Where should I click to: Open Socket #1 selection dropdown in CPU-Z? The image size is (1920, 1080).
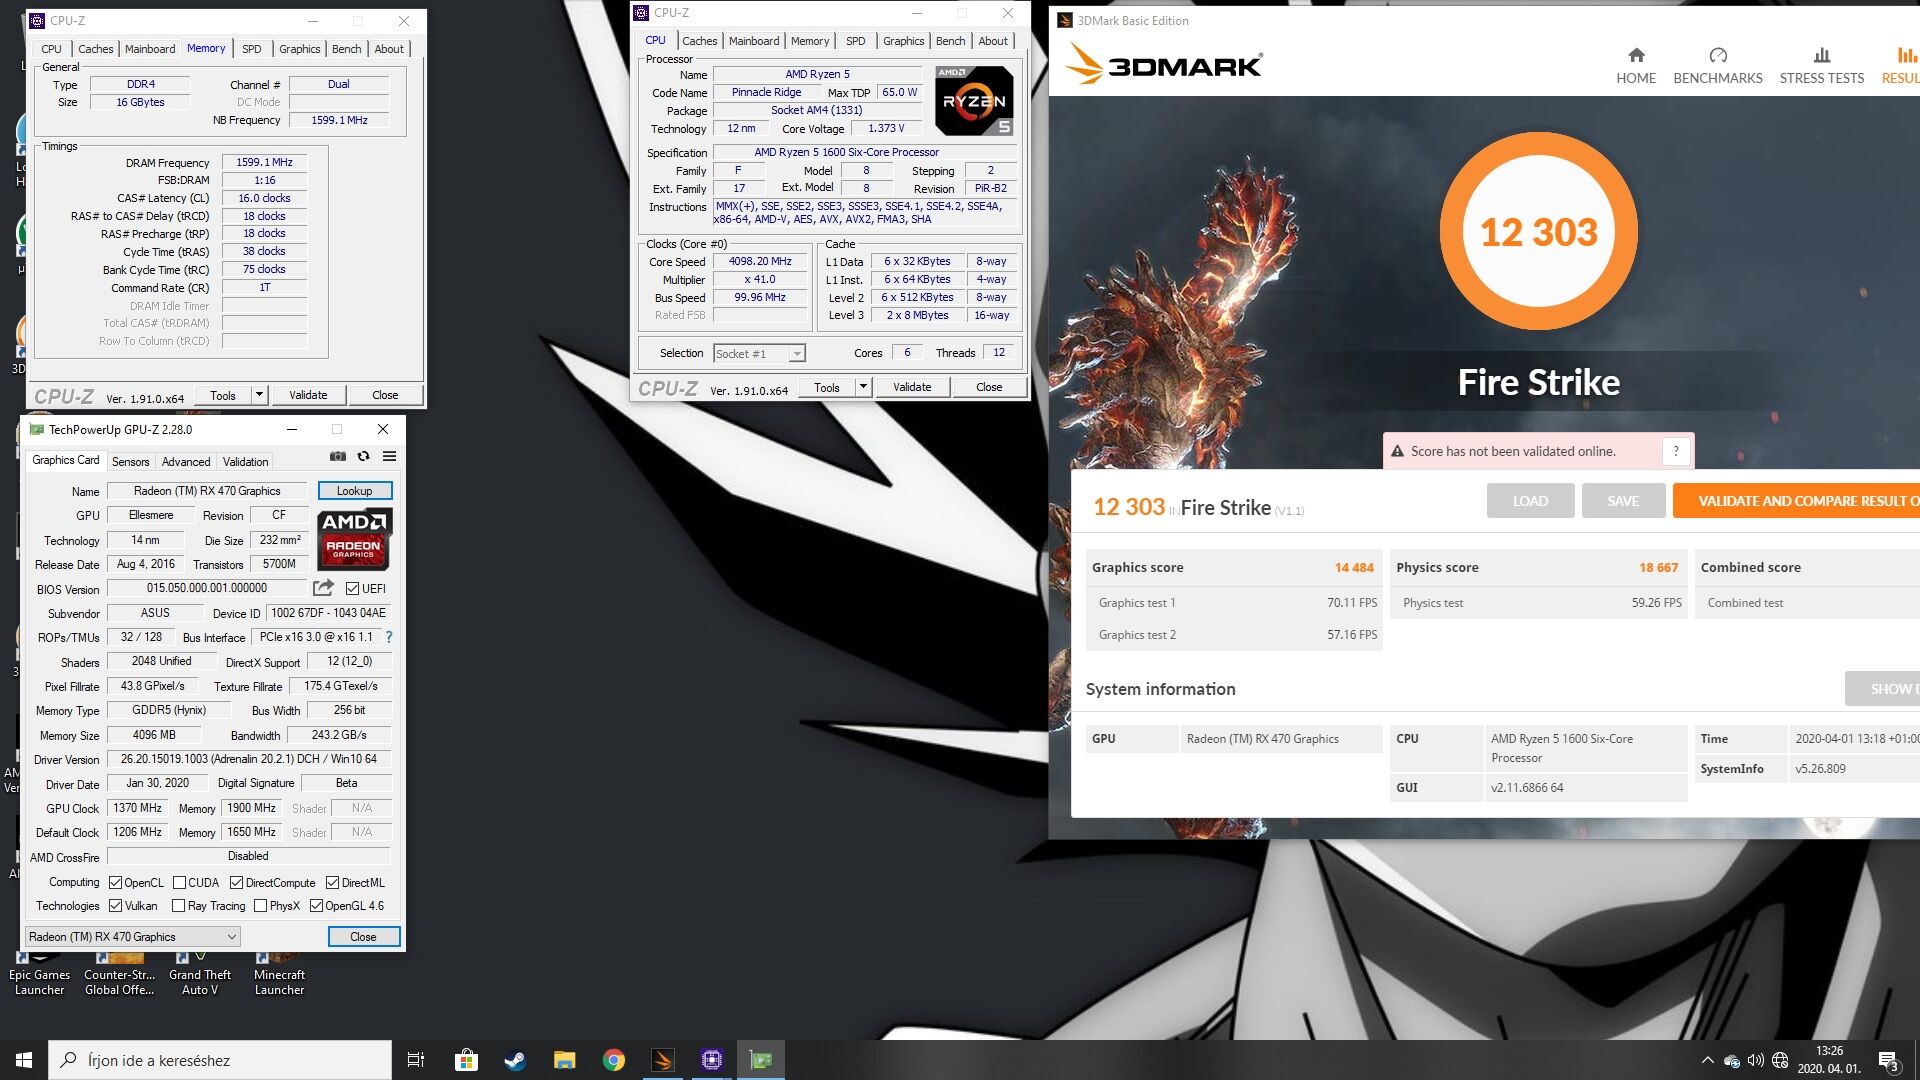coord(759,353)
